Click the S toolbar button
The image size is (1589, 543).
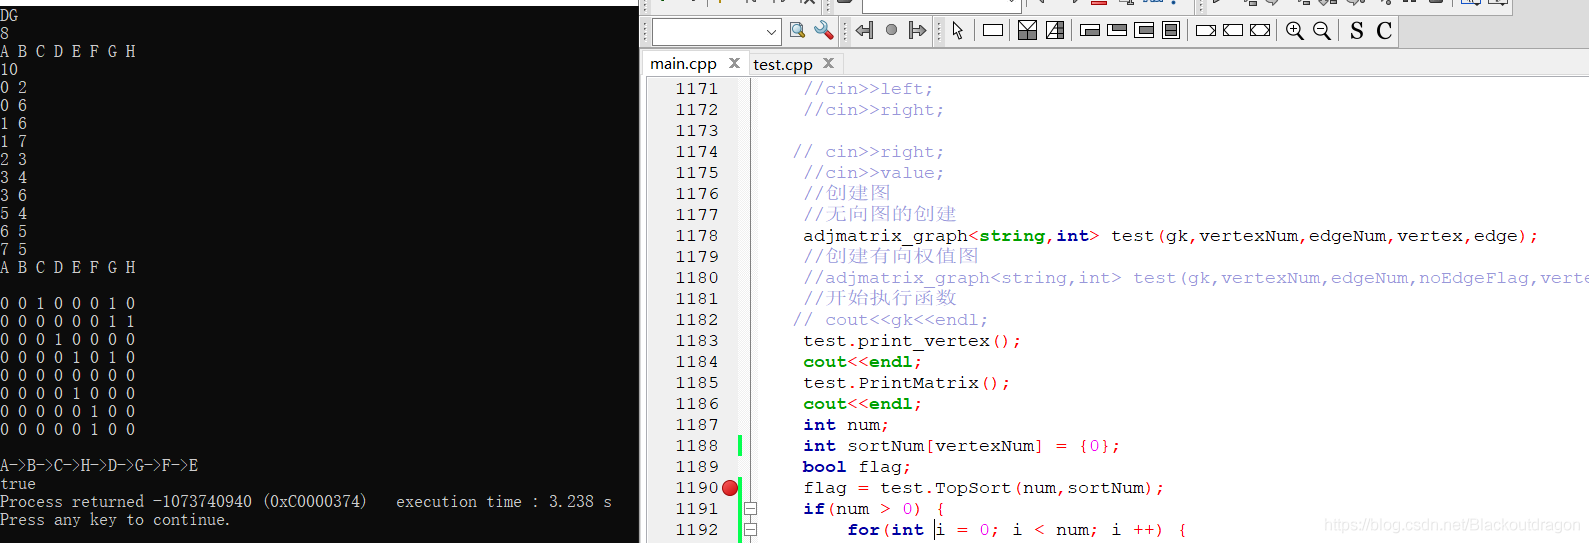click(x=1357, y=31)
